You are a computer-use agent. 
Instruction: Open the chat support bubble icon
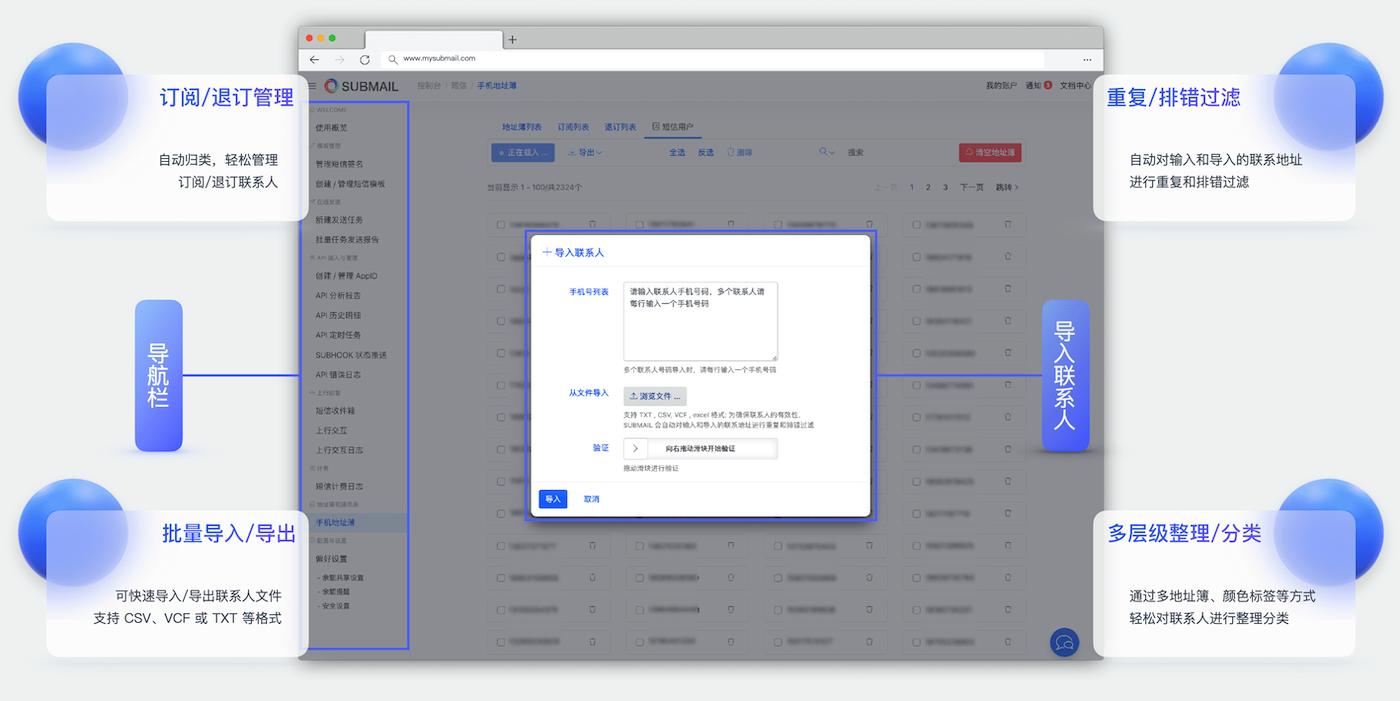pyautogui.click(x=1064, y=642)
